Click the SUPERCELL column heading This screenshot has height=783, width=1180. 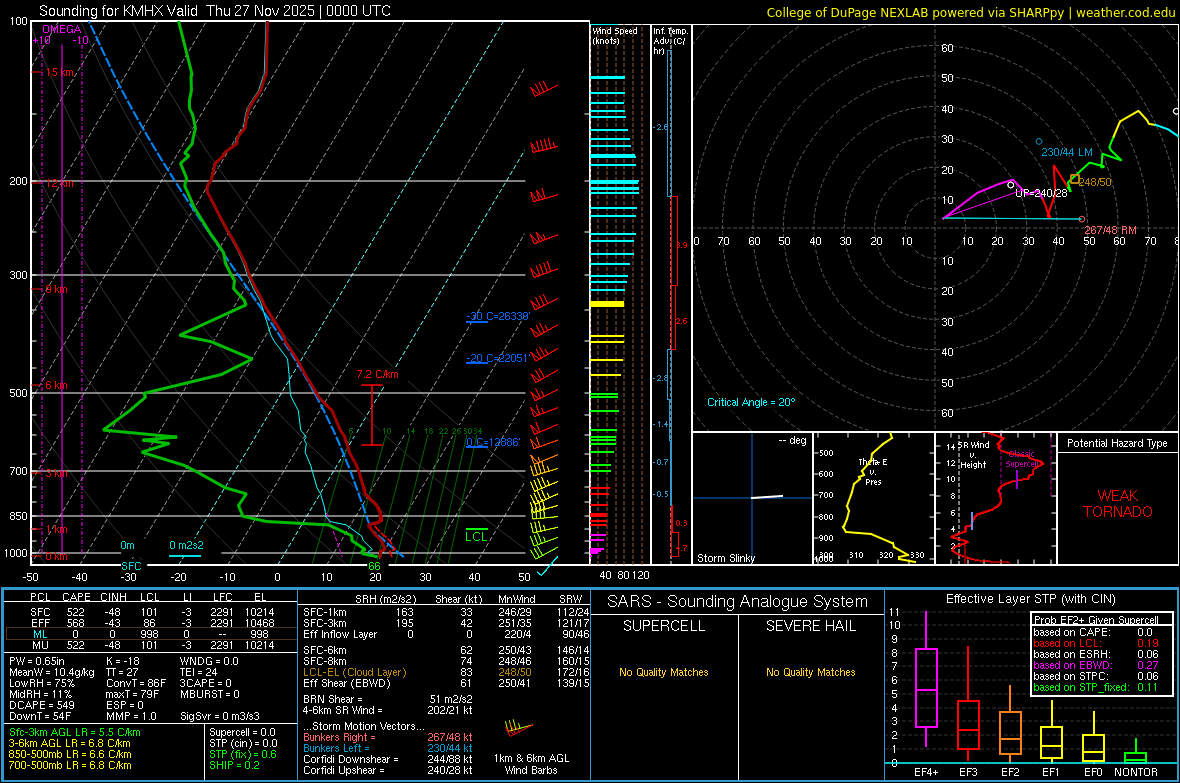point(664,626)
